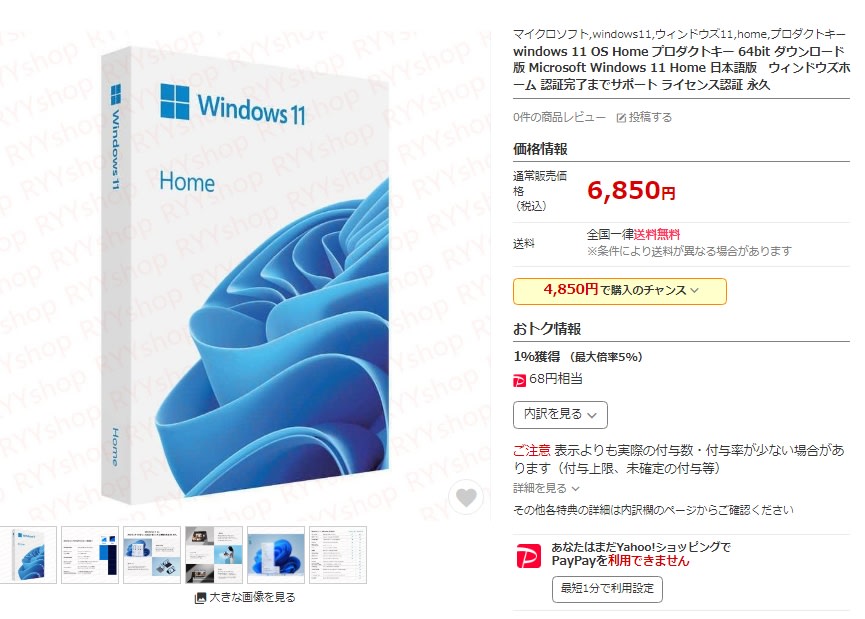Expand 4,850円で購入のチャンス banner
Viewport: 865px width, 619px height.
click(620, 291)
